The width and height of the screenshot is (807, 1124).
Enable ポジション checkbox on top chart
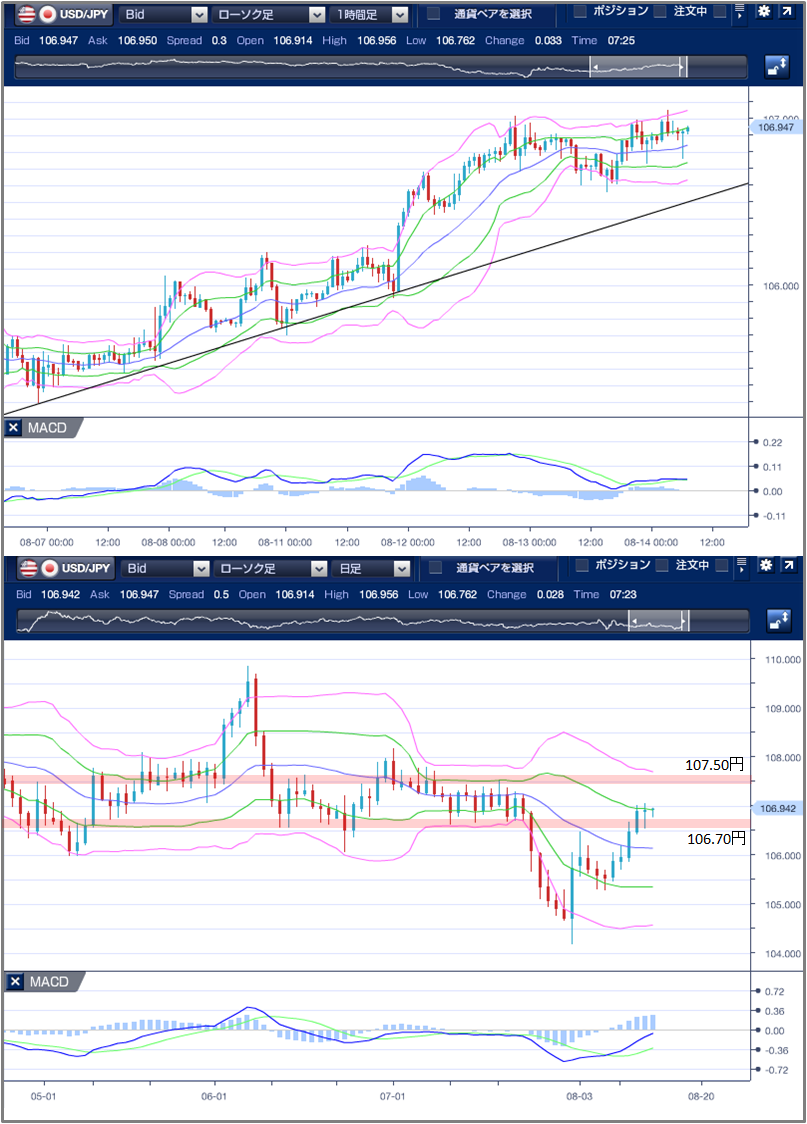pyautogui.click(x=581, y=11)
